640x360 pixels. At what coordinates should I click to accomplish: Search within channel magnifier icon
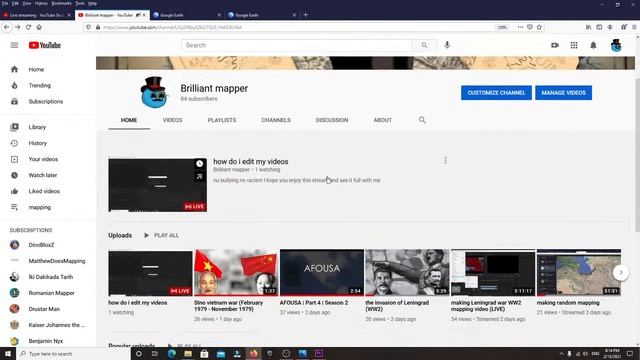(x=422, y=120)
